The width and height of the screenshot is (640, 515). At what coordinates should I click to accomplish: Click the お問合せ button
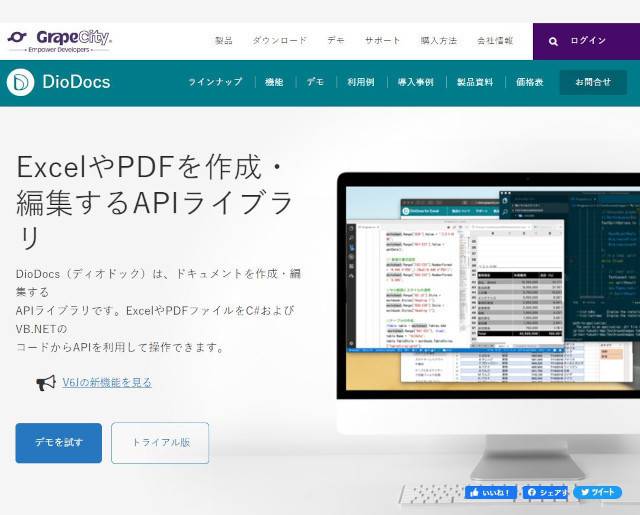pos(593,82)
